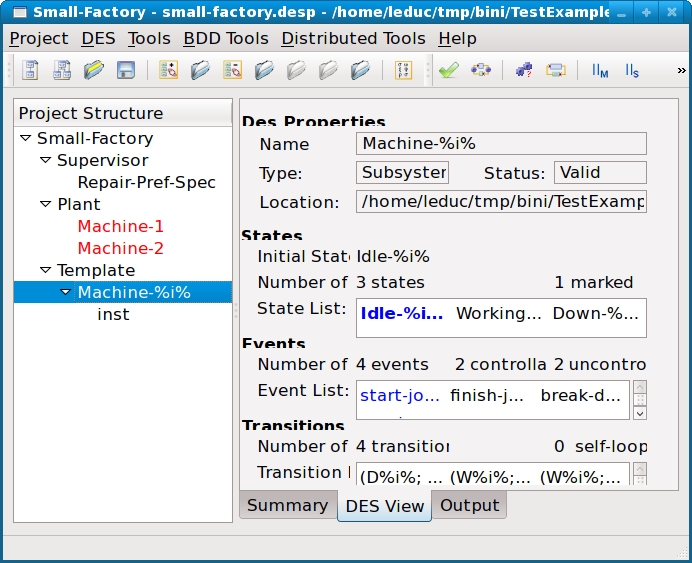The image size is (692, 563).
Task: Select Repair-Pref-Spec in project tree
Action: tap(146, 183)
